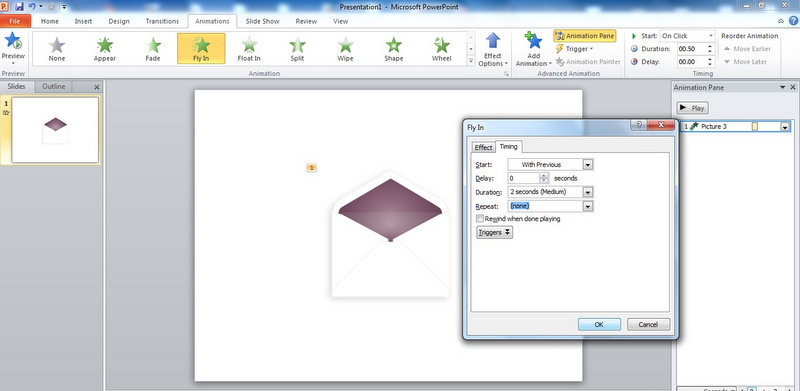
Task: Expand the Triggers button in dialog
Action: 494,232
